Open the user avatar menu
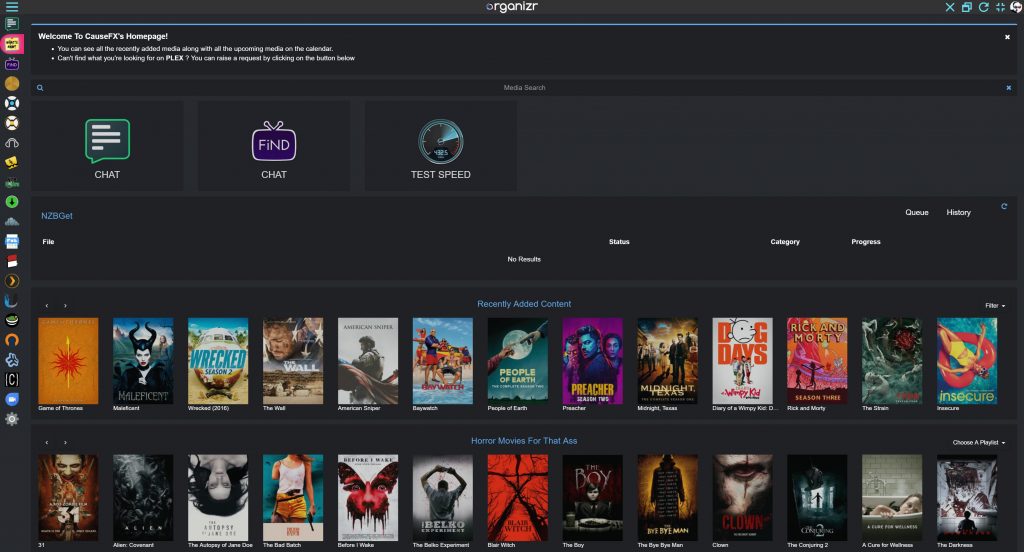The image size is (1024, 552). (1017, 7)
